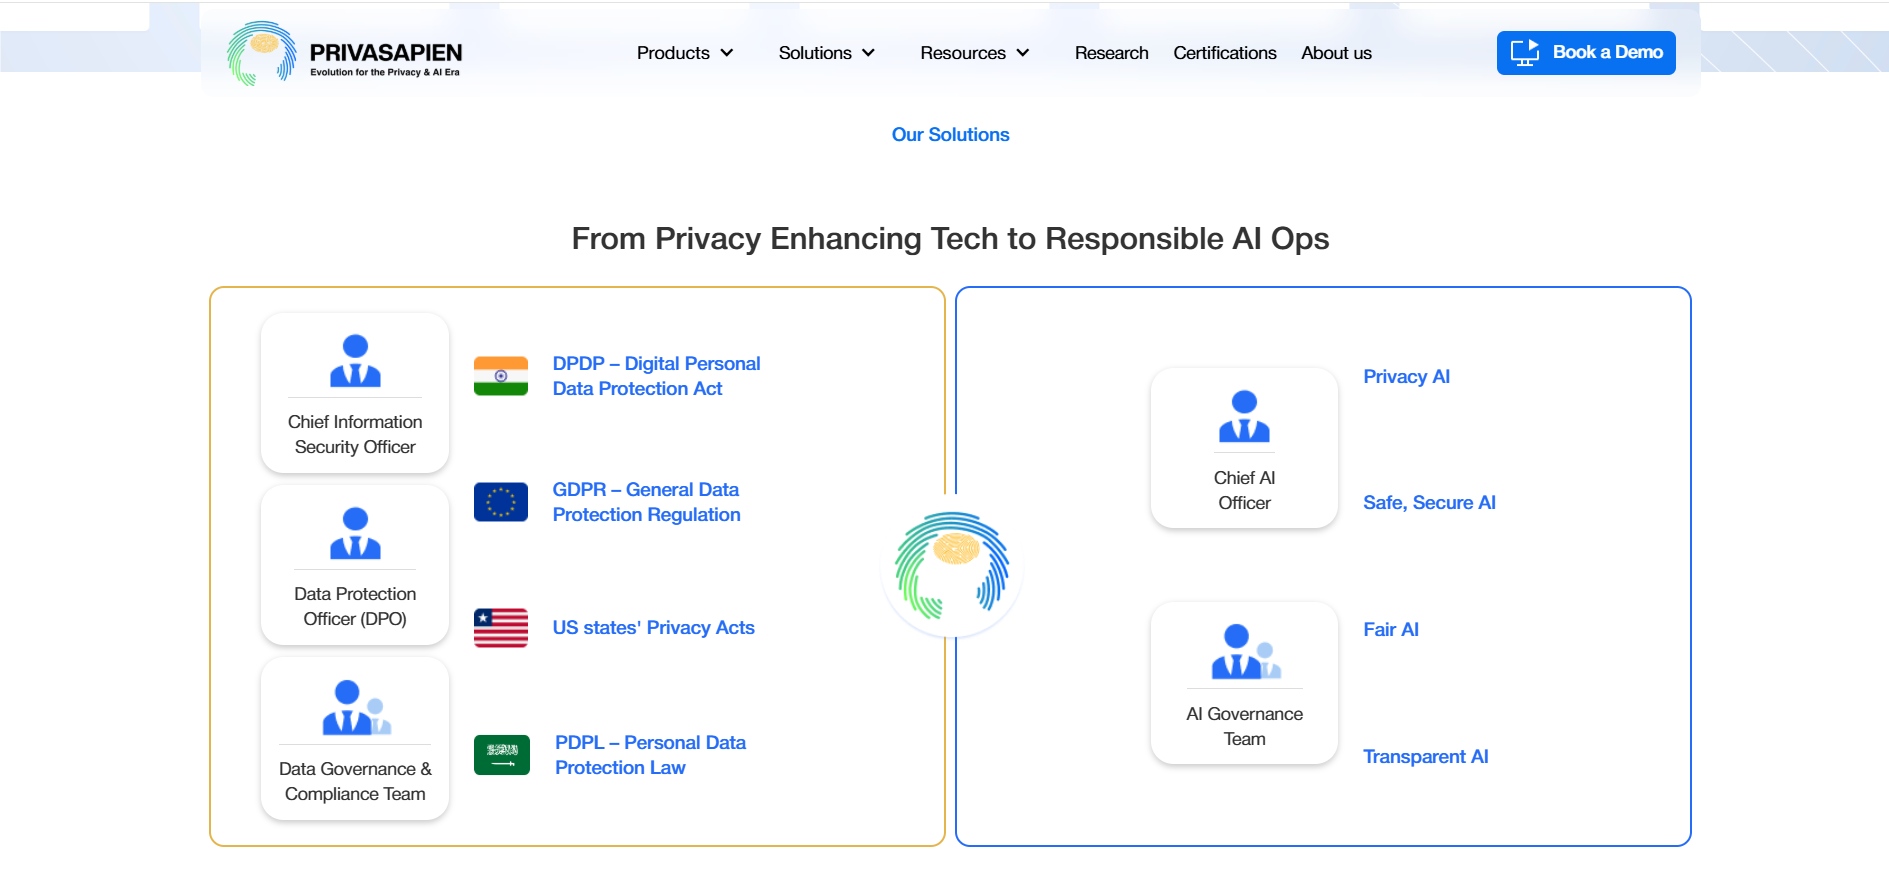Click the screen icon on Book a Demo
1889x869 pixels.
pyautogui.click(x=1525, y=53)
